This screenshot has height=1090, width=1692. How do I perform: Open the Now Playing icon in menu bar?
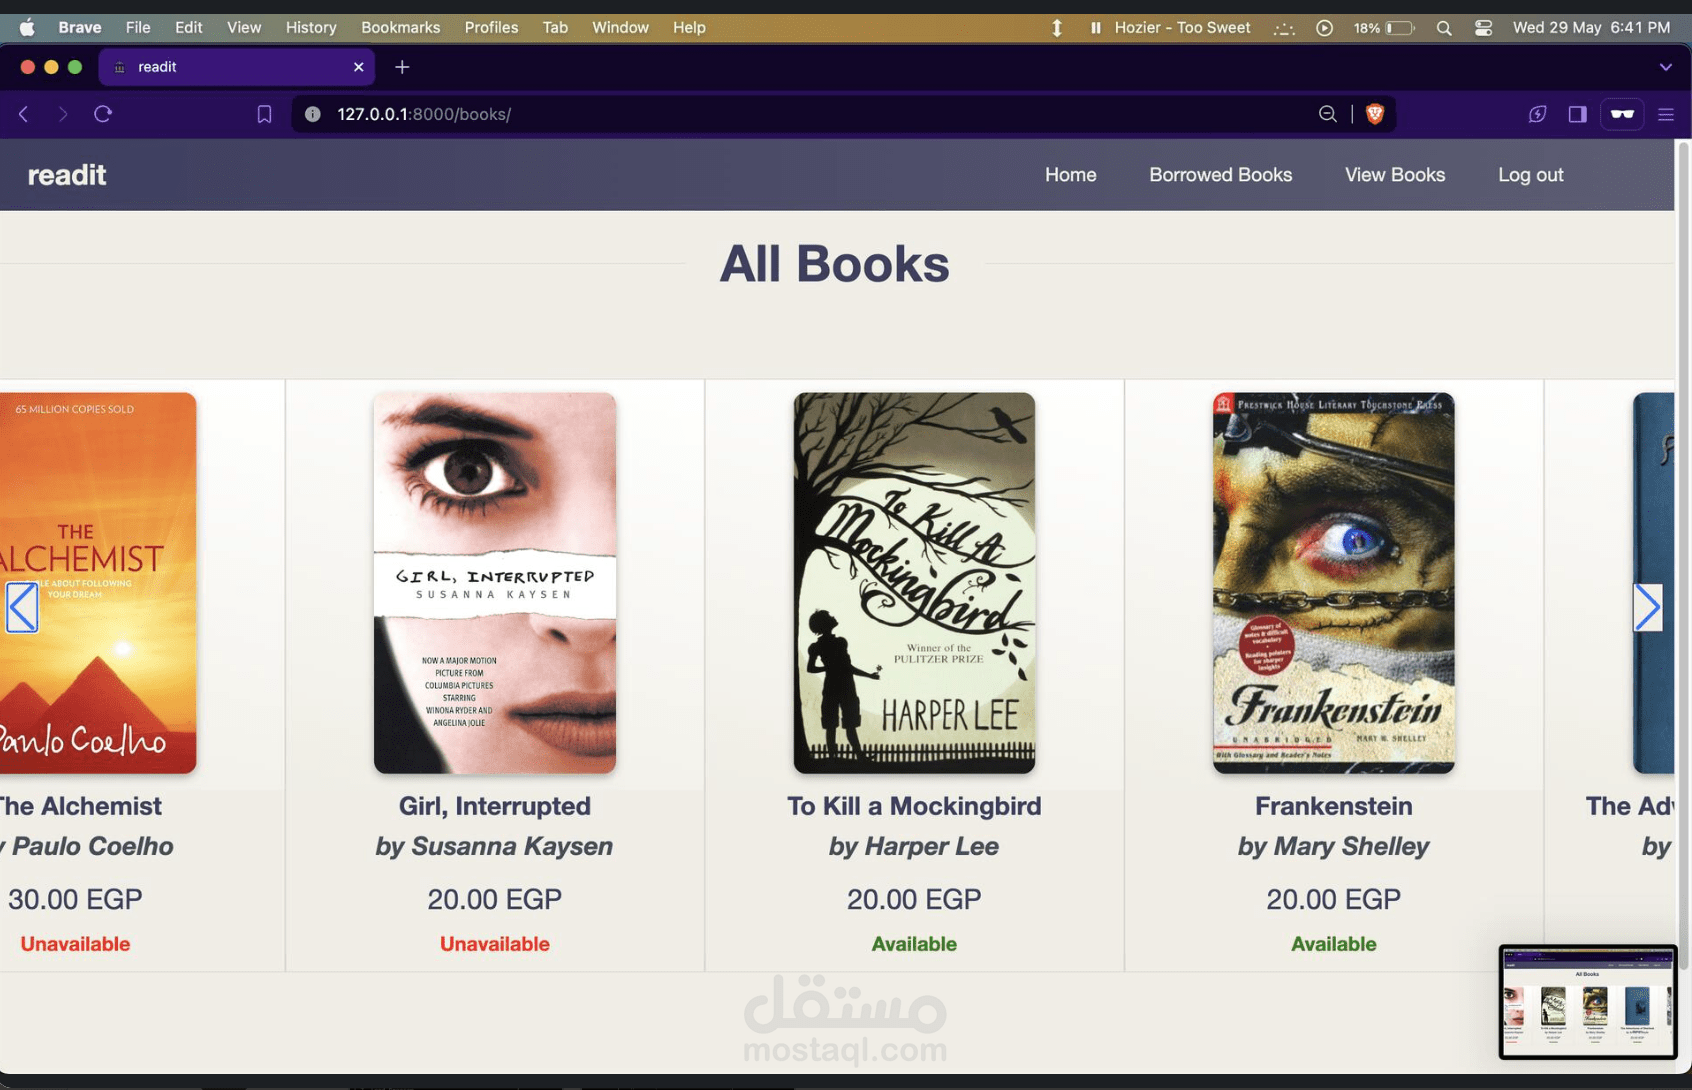pyautogui.click(x=1324, y=28)
